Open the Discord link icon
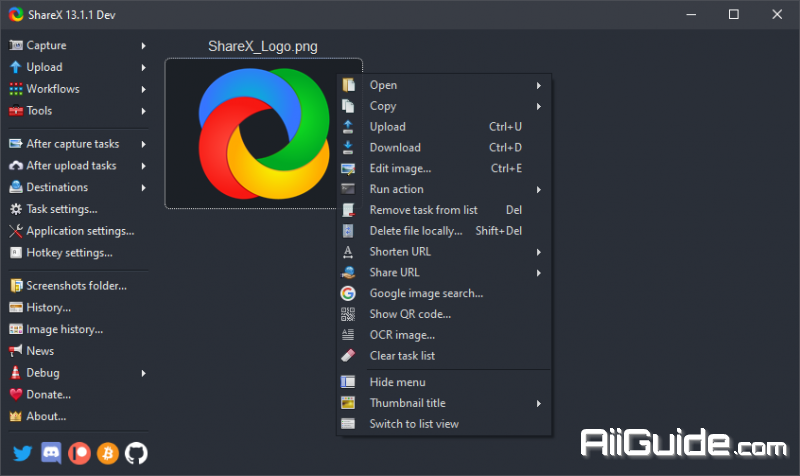This screenshot has height=476, width=800. pyautogui.click(x=51, y=453)
